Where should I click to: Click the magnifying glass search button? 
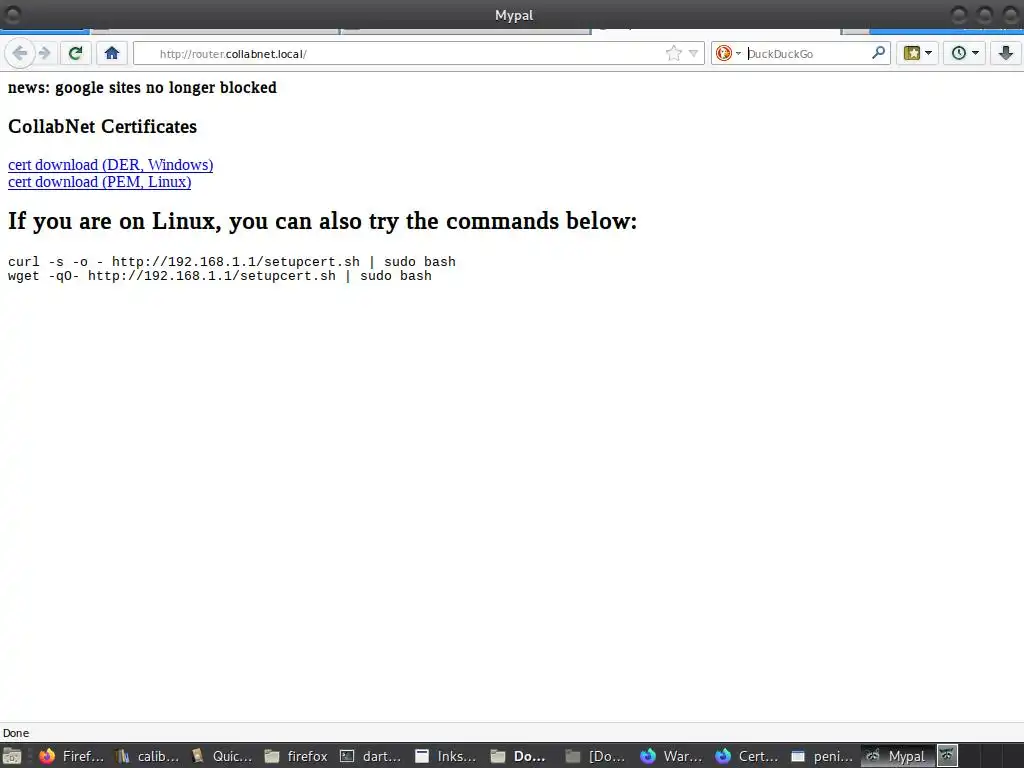(x=878, y=52)
